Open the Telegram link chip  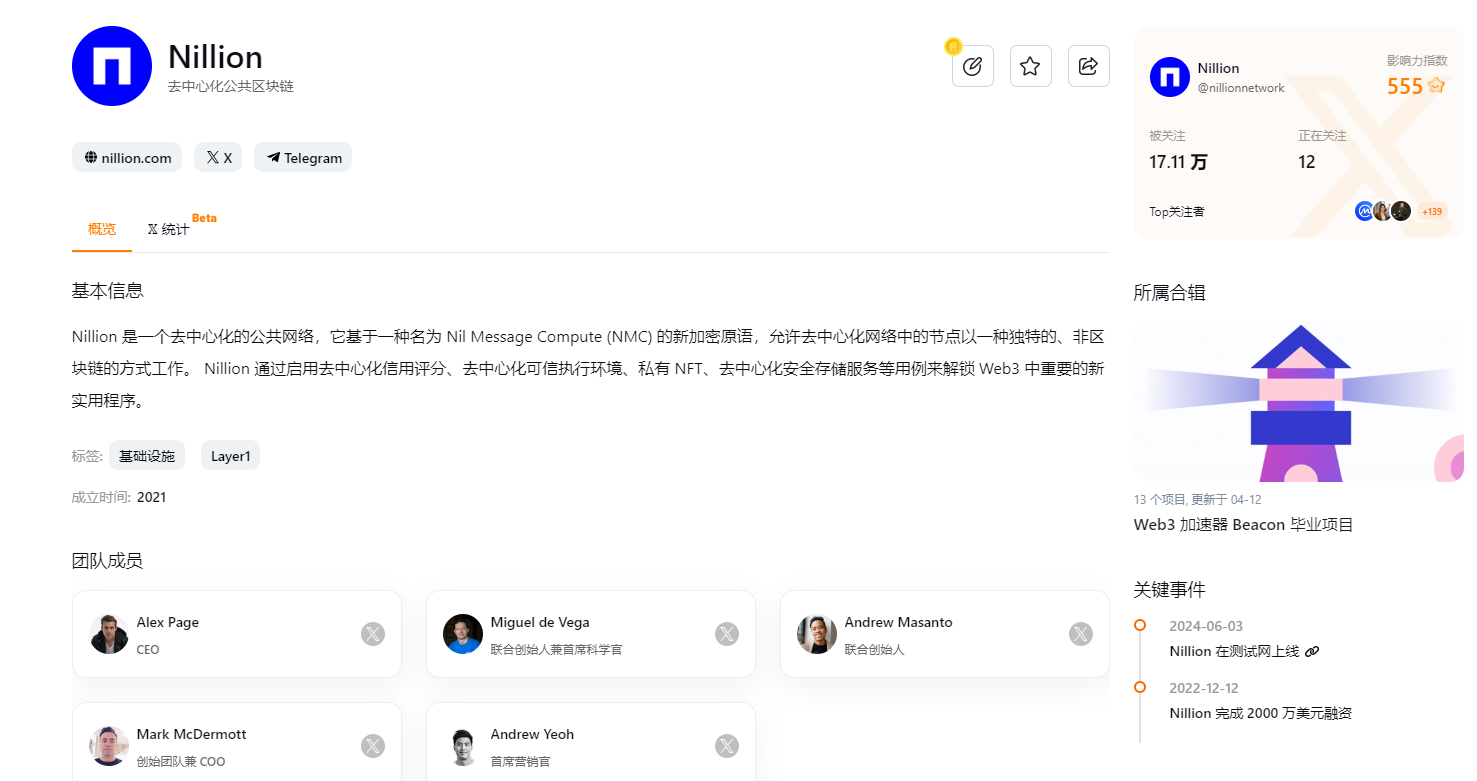(x=303, y=157)
